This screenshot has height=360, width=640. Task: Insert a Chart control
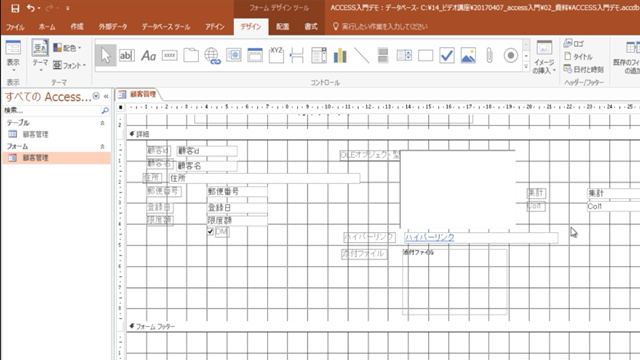[x=340, y=56]
